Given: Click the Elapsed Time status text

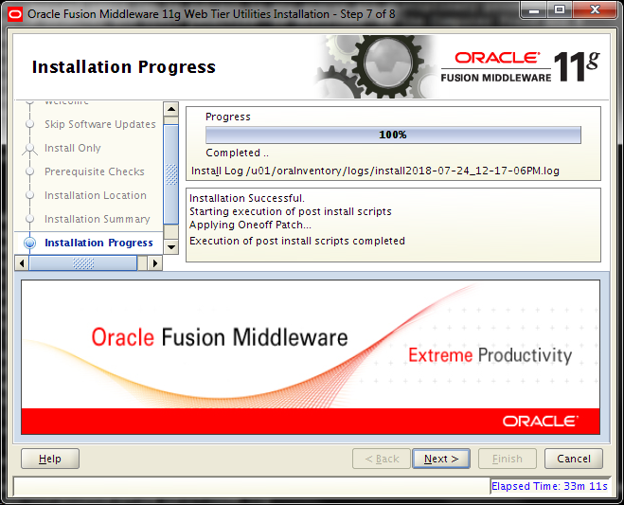Looking at the screenshot, I should (550, 486).
